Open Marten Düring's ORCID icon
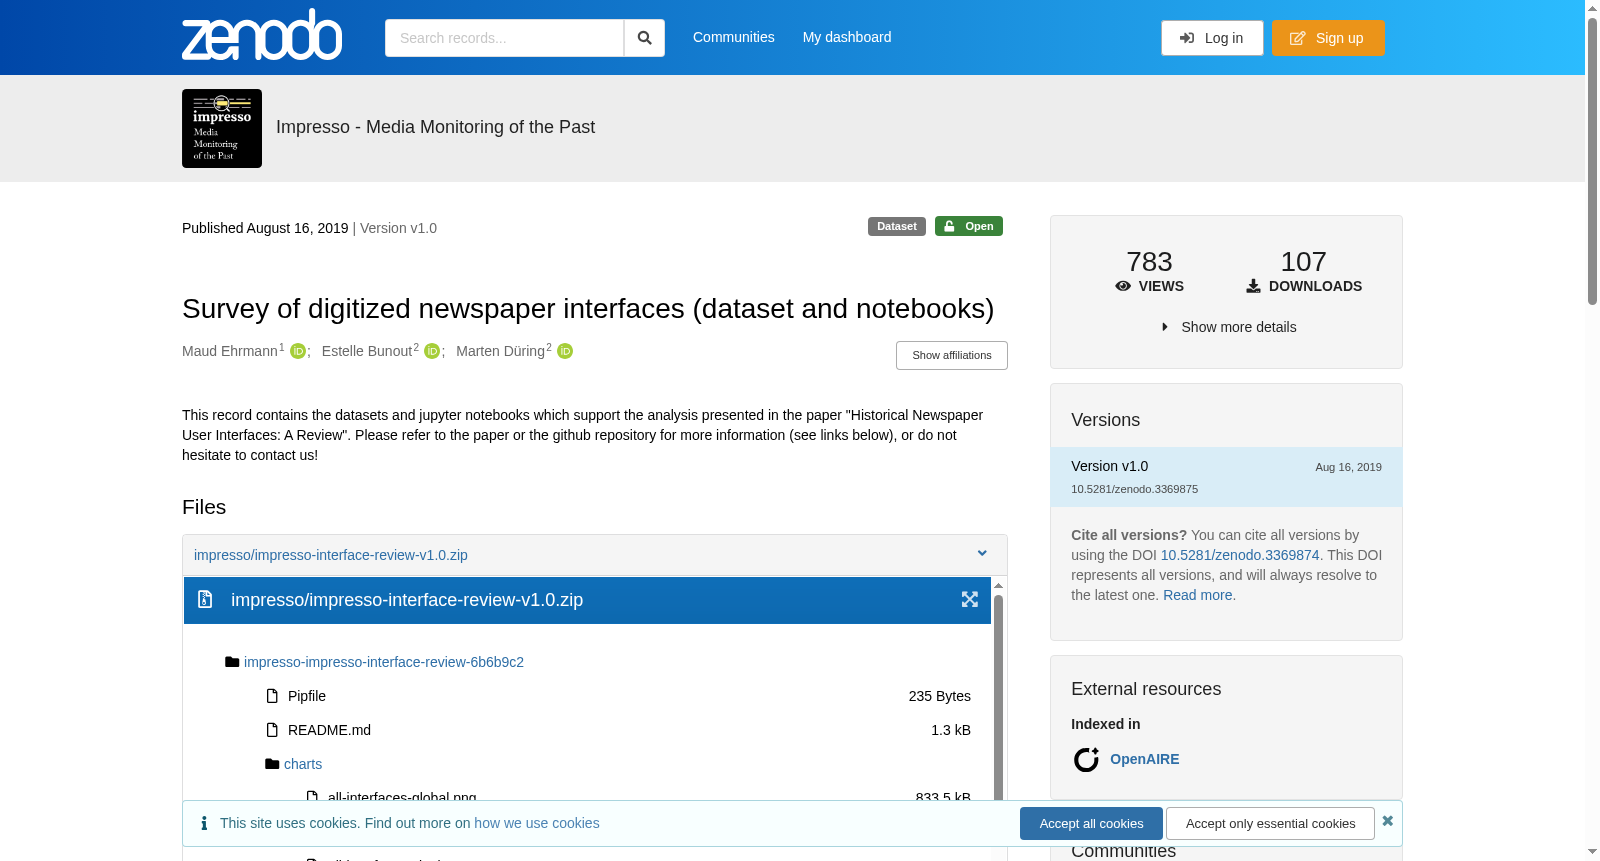This screenshot has width=1600, height=861. tap(565, 351)
